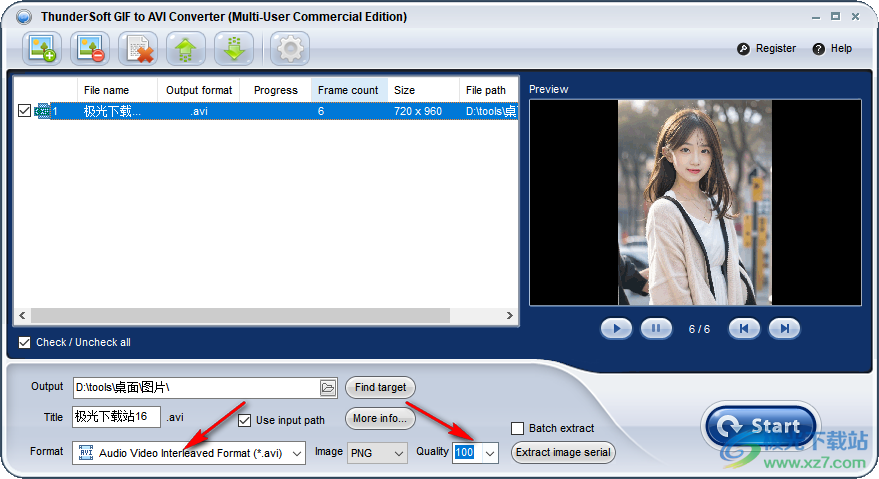Click the file list horizontal scrollbar thumb
This screenshot has width=879, height=479.
[x=240, y=315]
